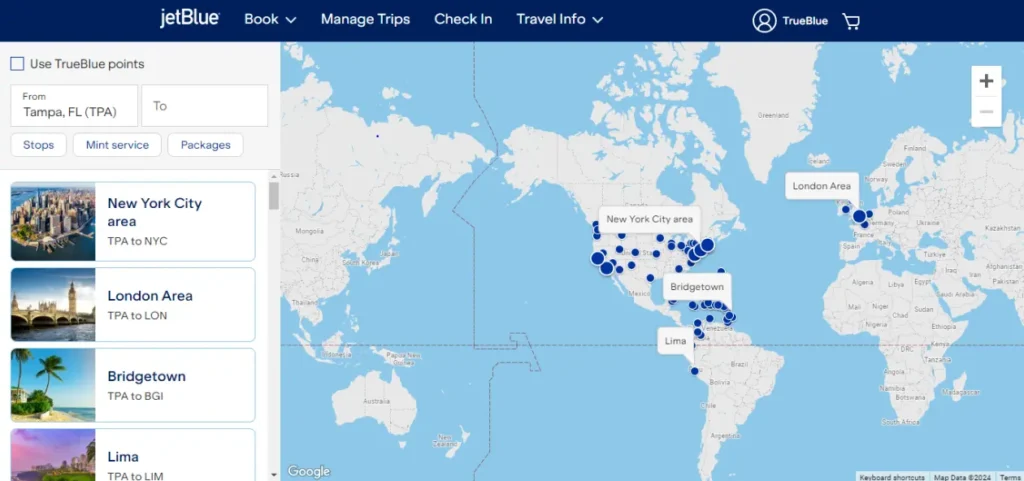Click the list scroll down arrow
1024x481 pixels.
click(274, 475)
